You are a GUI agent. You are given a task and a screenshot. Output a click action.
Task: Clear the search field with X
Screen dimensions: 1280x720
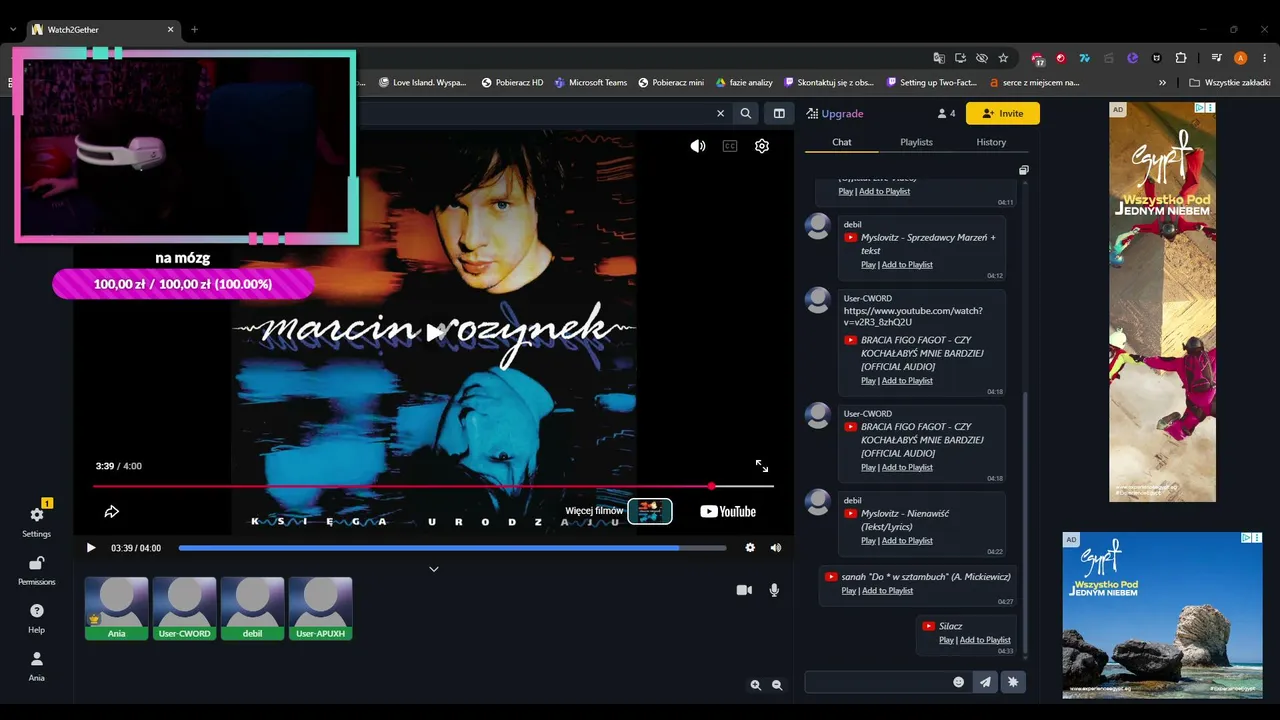pos(720,113)
